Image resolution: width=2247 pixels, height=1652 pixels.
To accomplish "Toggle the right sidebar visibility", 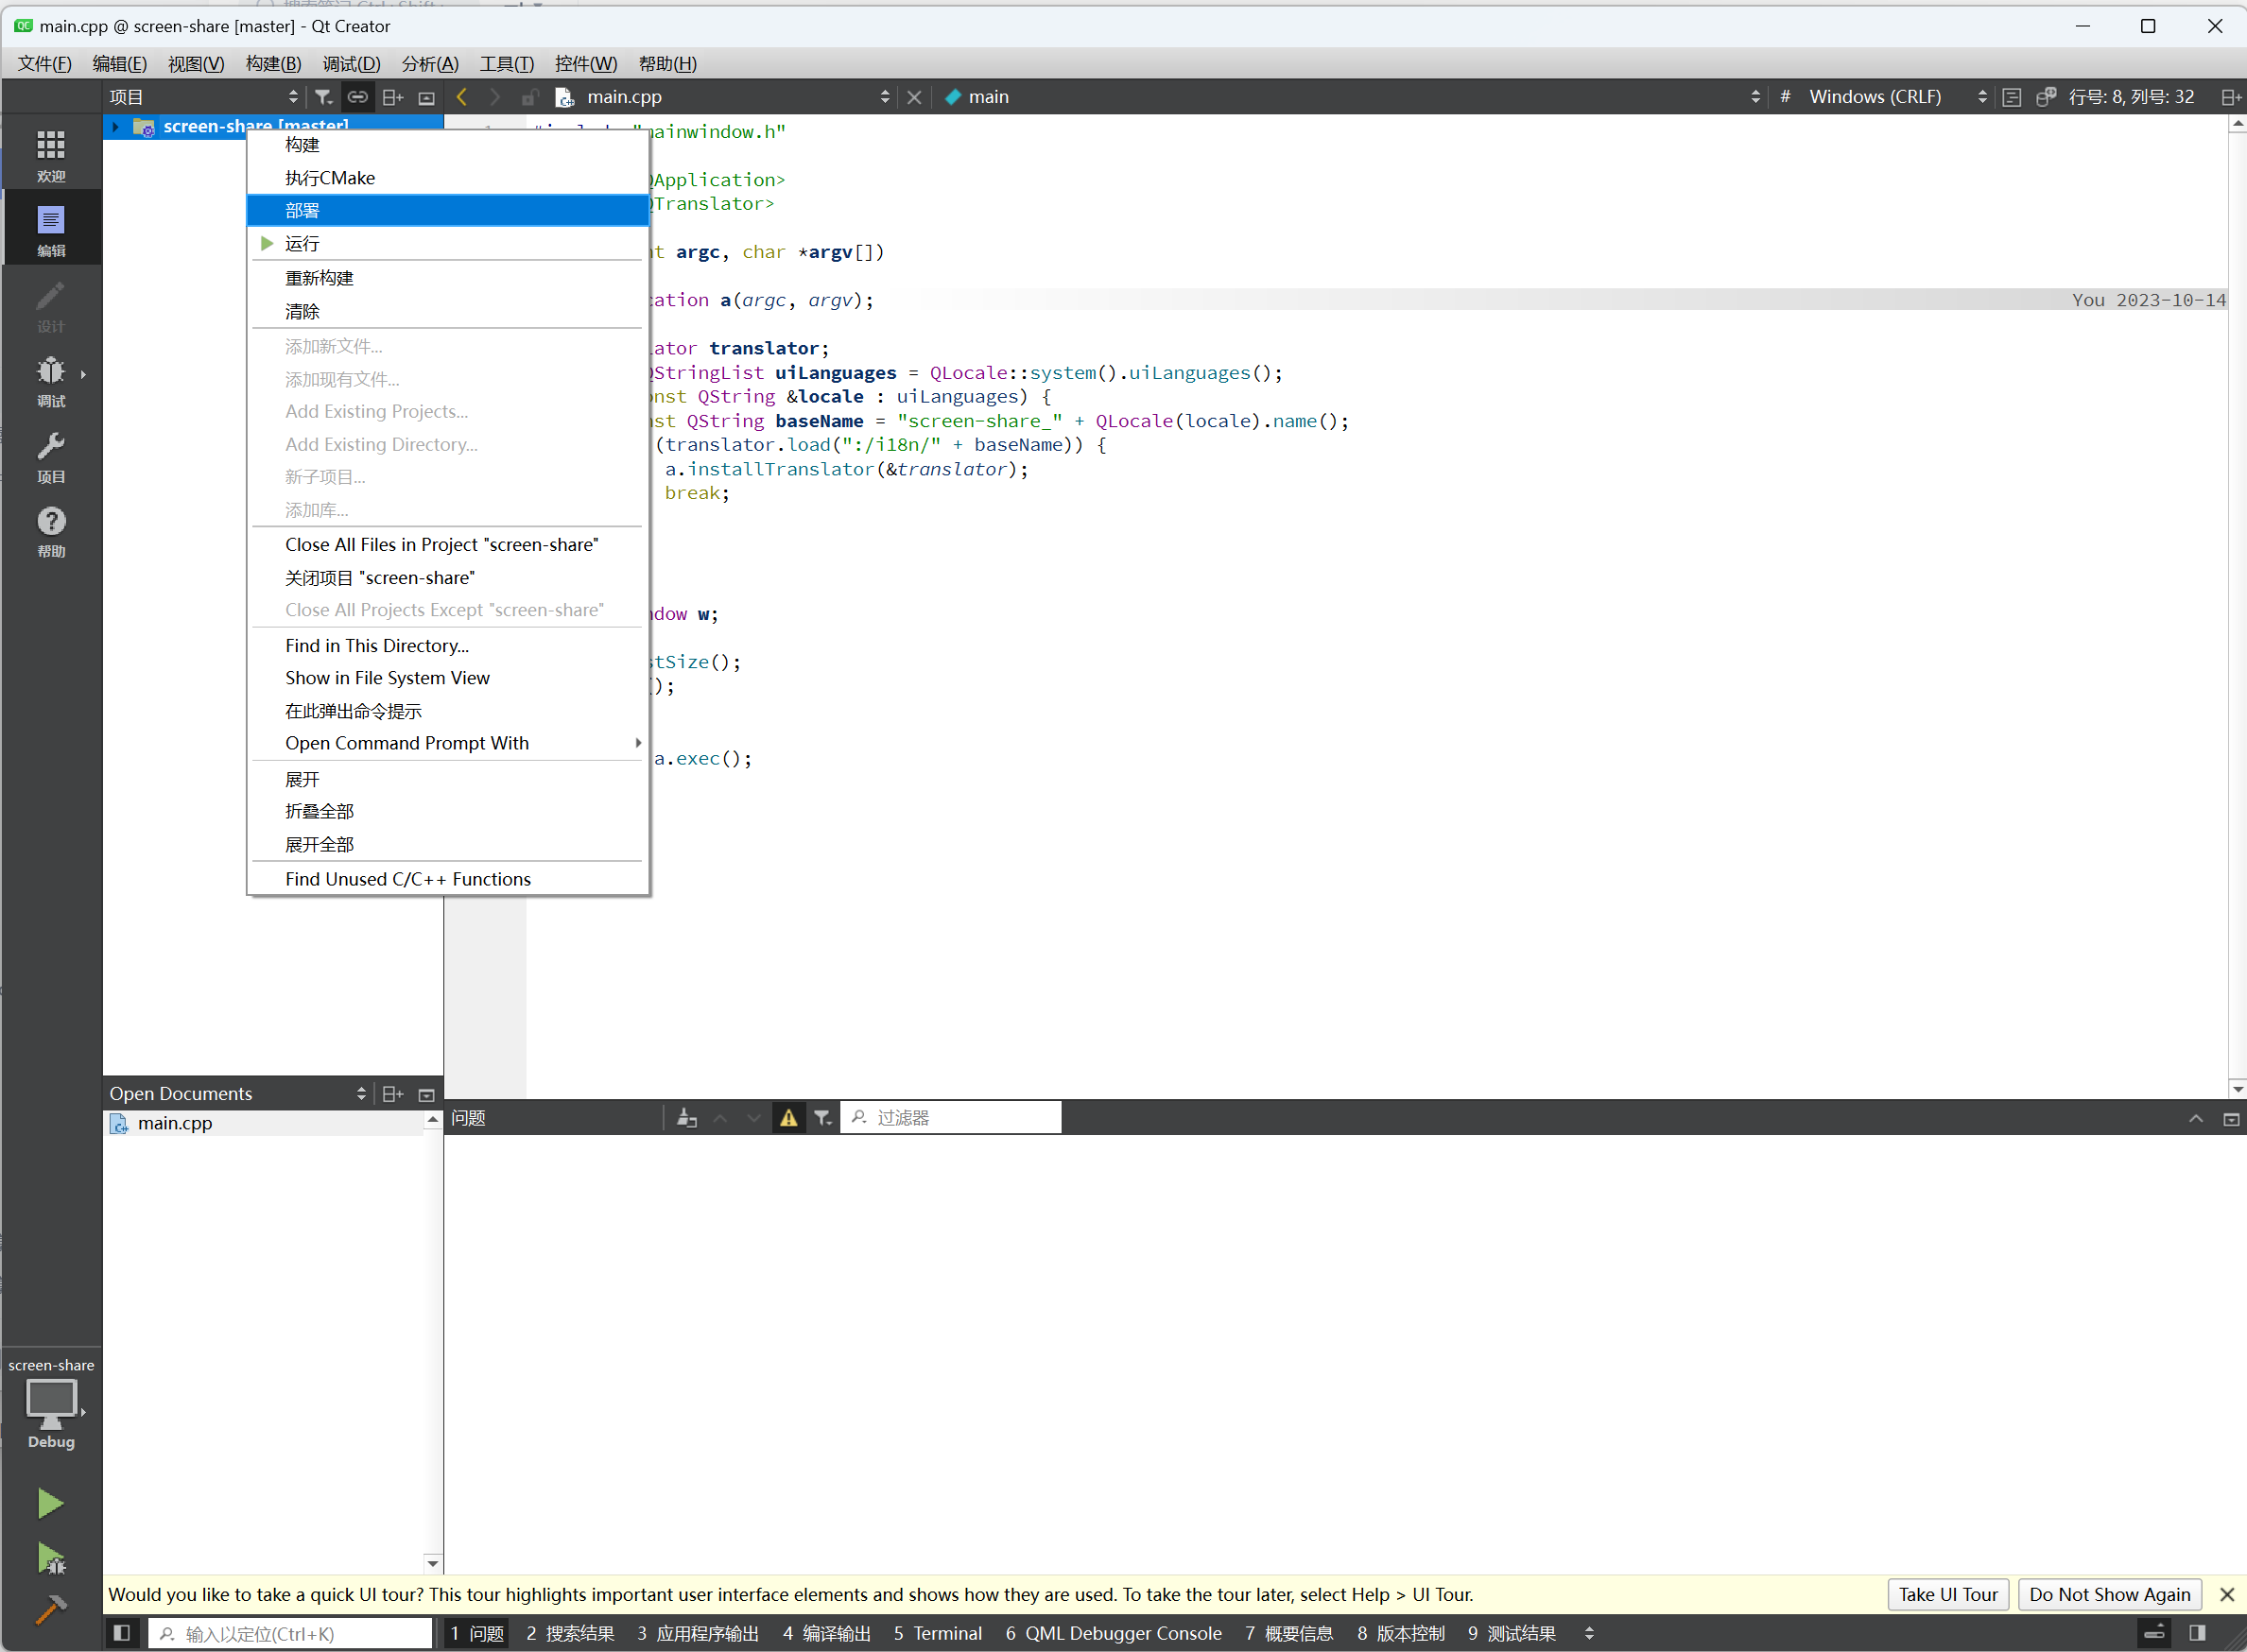I will 2197,1633.
